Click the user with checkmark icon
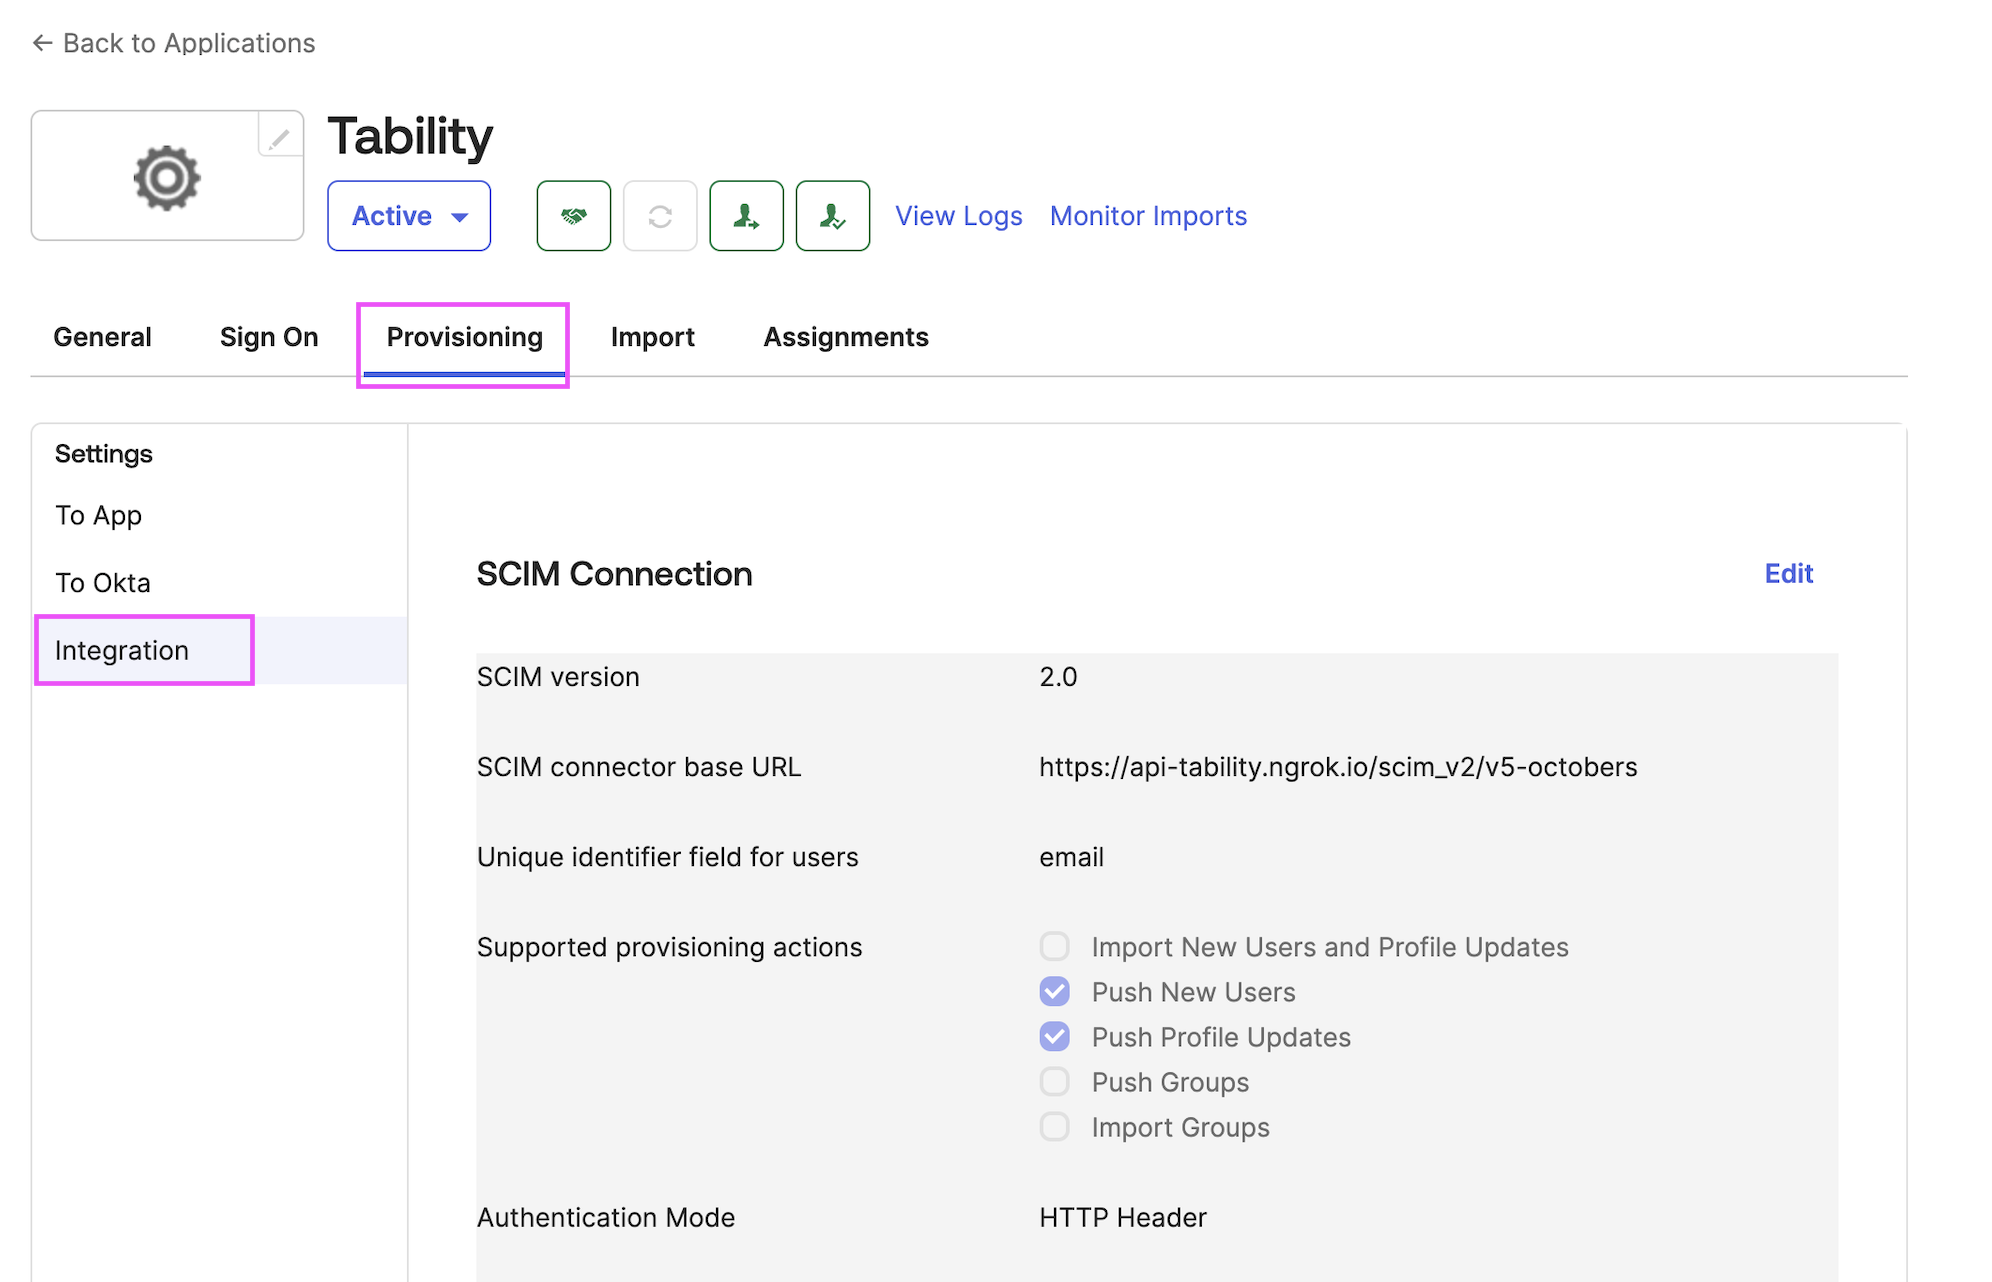The width and height of the screenshot is (1992, 1282). point(832,216)
